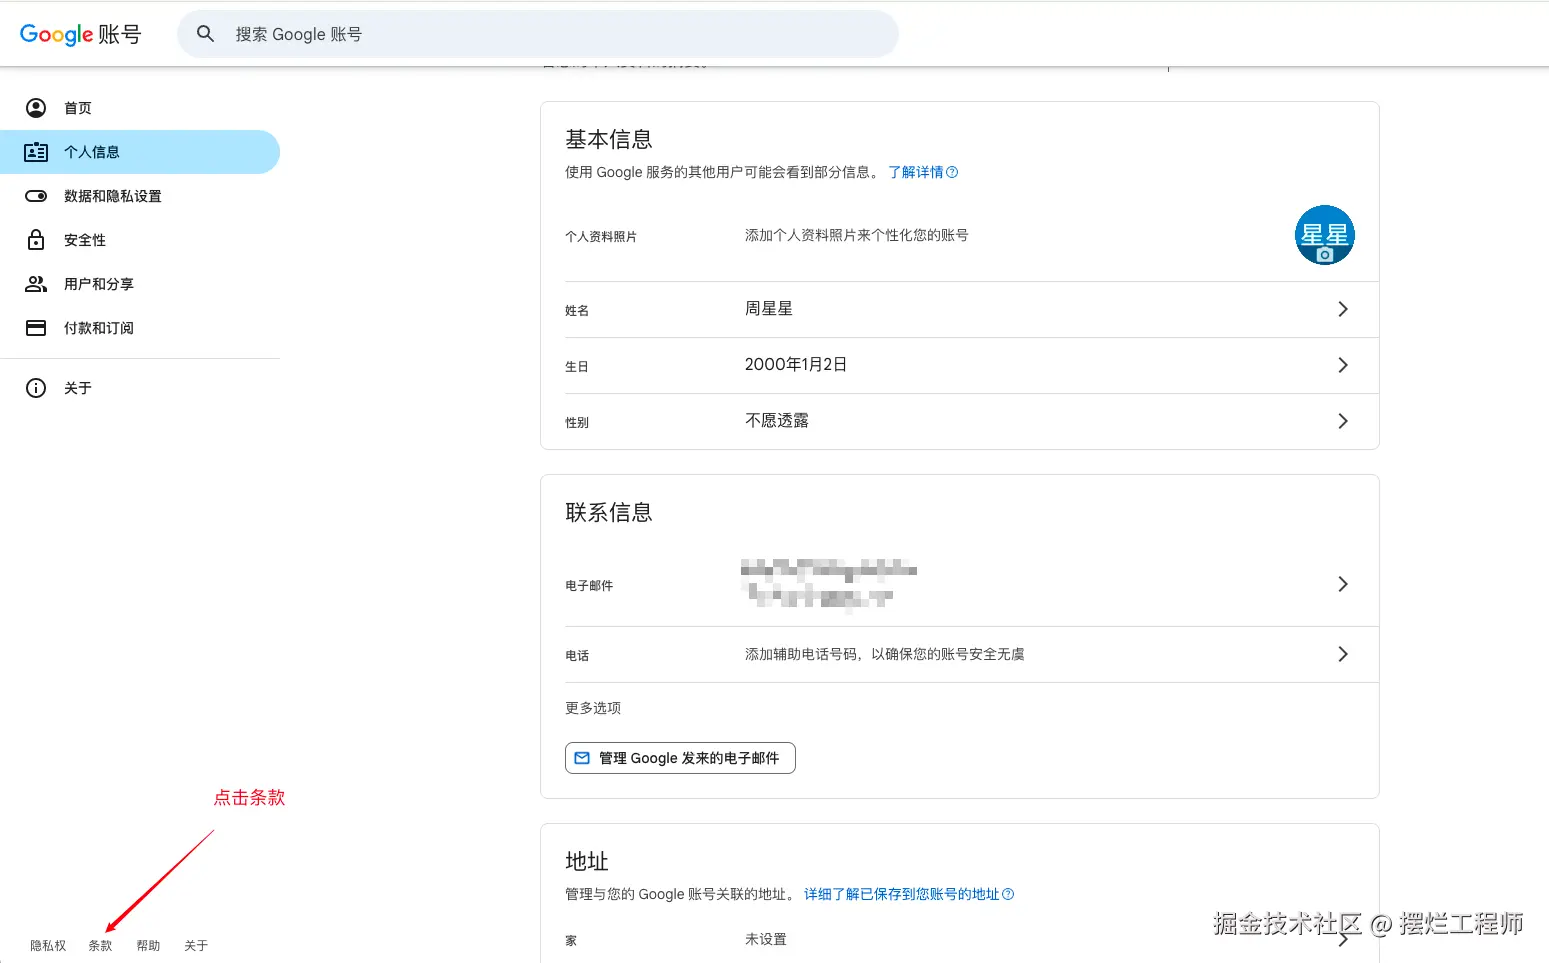Open the 条款 footer link
The width and height of the screenshot is (1549, 963).
tap(100, 946)
